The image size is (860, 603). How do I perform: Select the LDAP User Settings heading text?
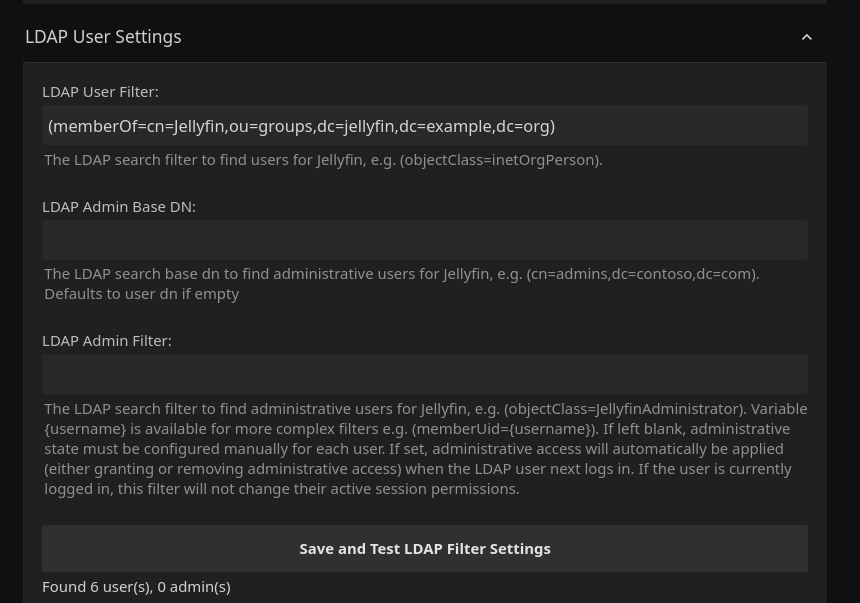[x=103, y=36]
